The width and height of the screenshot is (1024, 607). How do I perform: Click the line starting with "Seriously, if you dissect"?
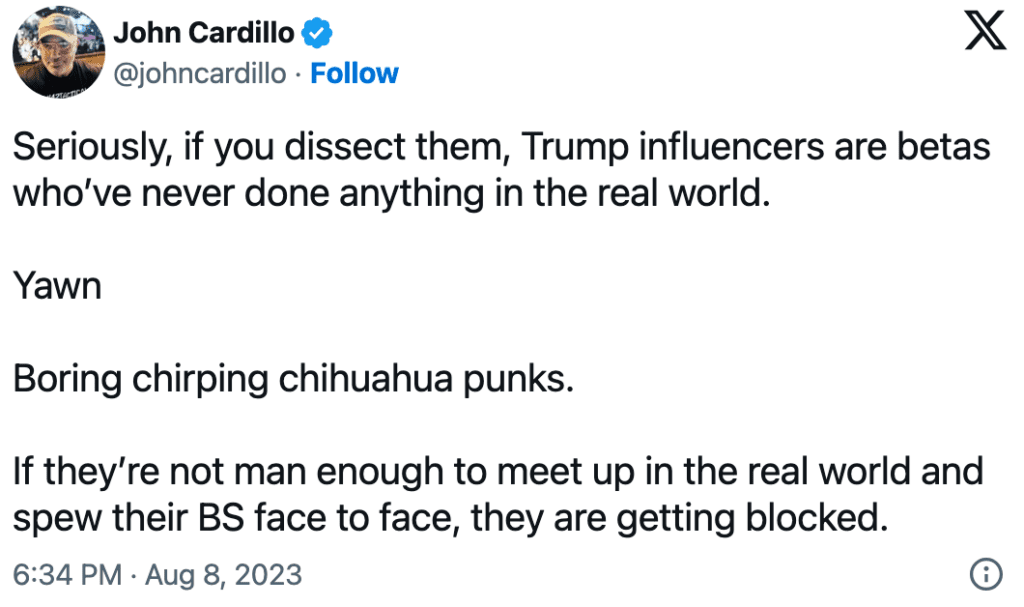pyautogui.click(x=500, y=148)
